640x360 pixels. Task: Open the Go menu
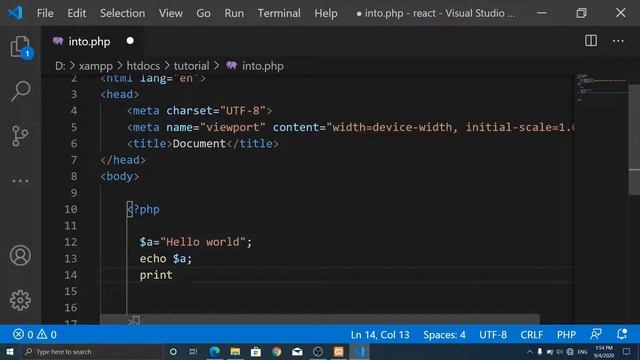coord(203,13)
